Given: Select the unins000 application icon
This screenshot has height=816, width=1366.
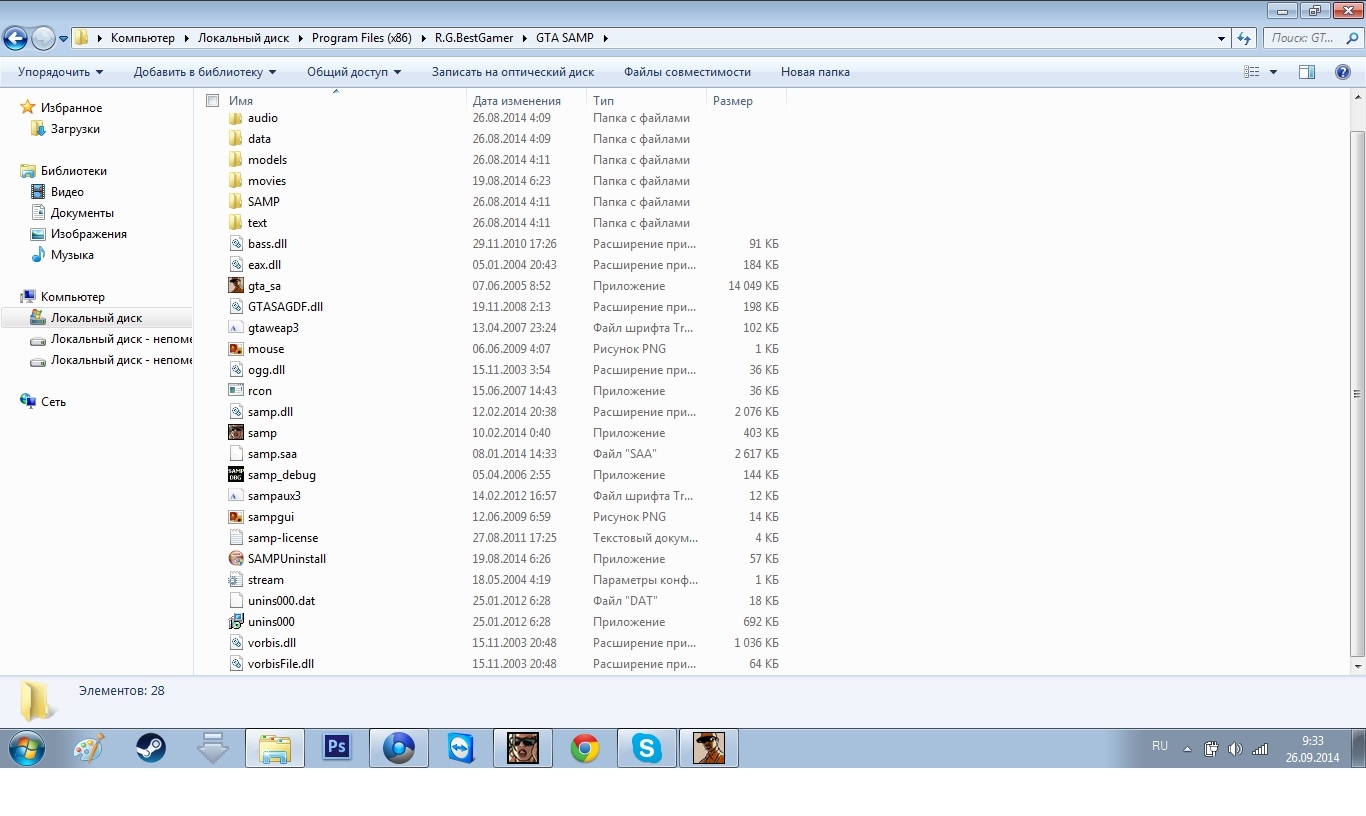Looking at the screenshot, I should (x=236, y=622).
